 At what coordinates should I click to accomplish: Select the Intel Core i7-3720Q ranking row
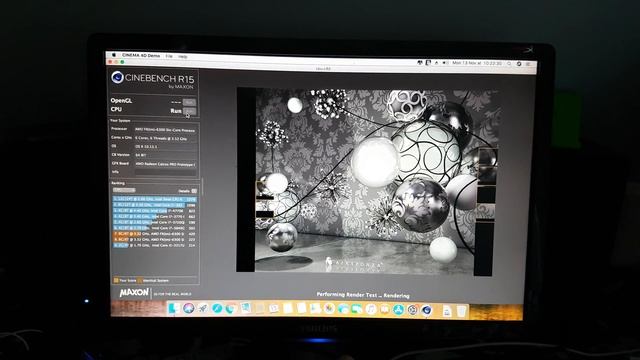(154, 222)
